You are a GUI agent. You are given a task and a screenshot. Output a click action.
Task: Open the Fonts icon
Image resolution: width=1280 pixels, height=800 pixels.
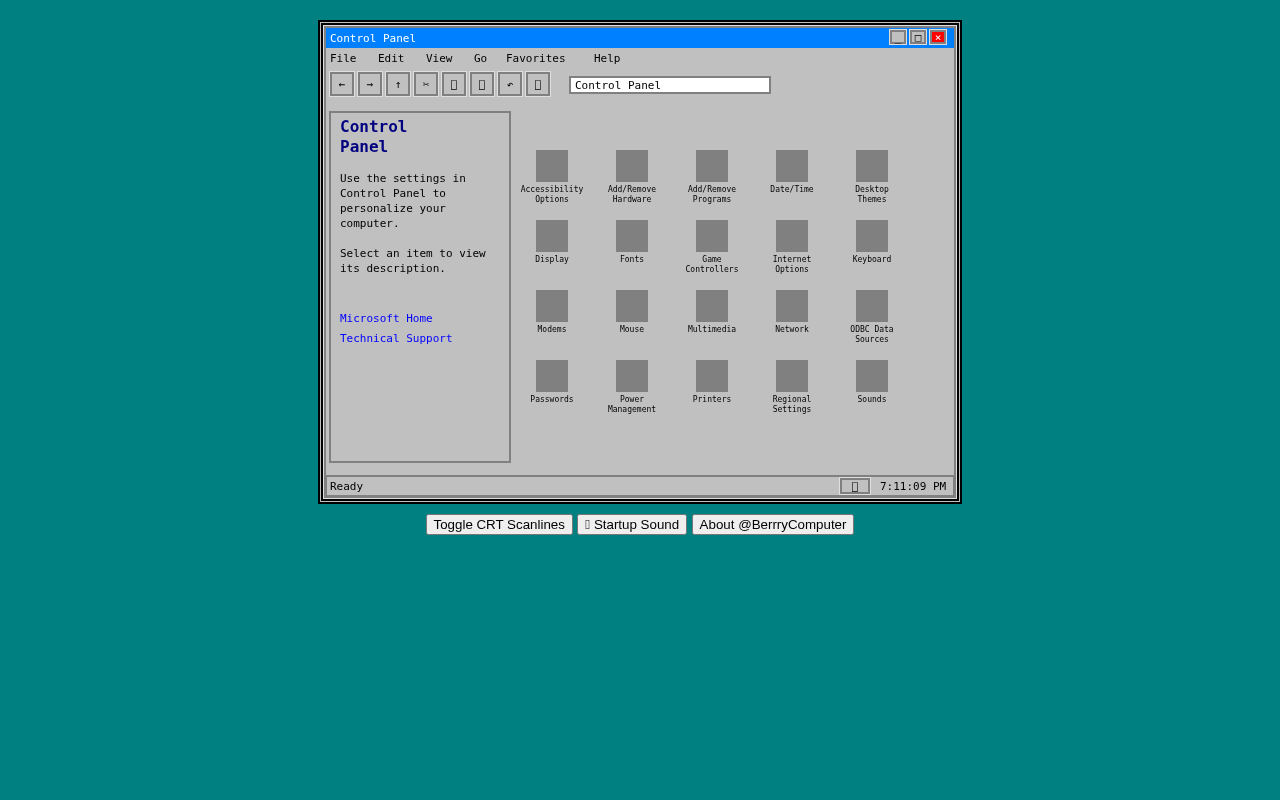631,234
